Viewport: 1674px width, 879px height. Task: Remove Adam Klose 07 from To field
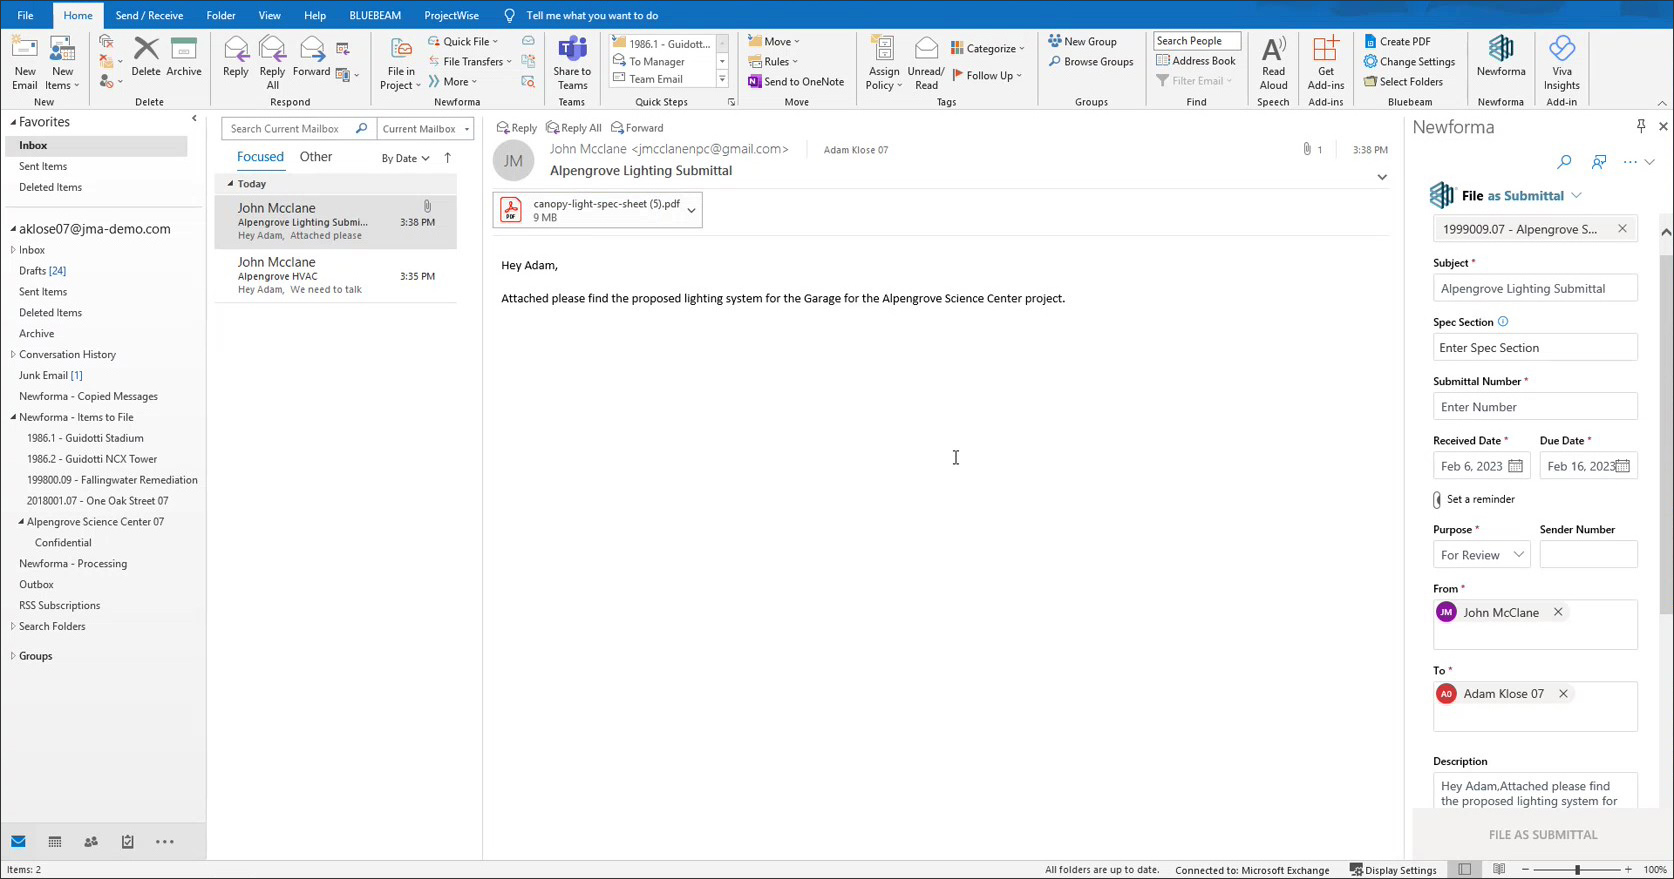point(1563,694)
